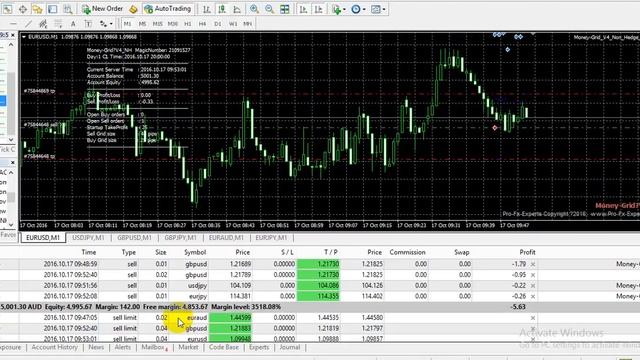Select the EURAUD,M1 chart tab
Viewport: 640px width, 360px height.
226,238
